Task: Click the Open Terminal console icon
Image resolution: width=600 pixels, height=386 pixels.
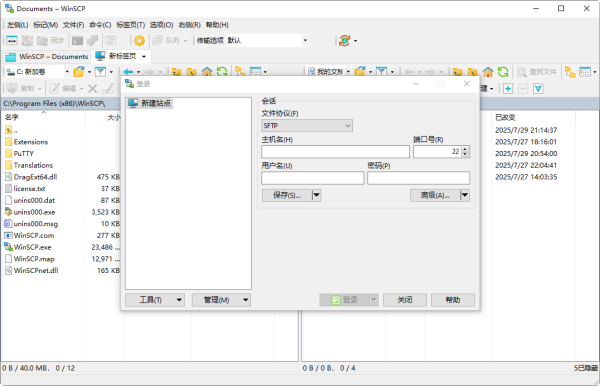Action: (x=77, y=41)
